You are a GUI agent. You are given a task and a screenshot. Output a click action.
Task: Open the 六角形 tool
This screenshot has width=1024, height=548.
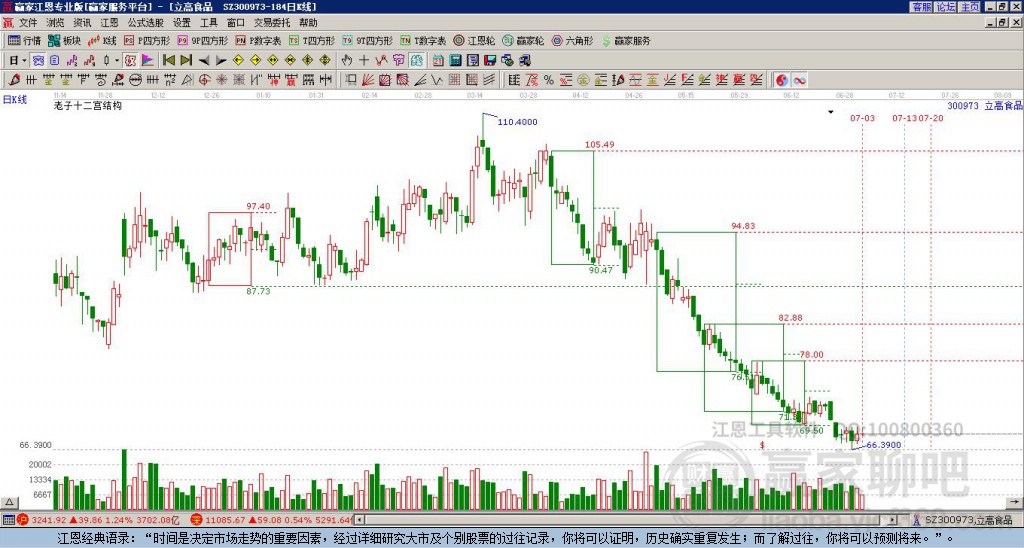pyautogui.click(x=573, y=40)
